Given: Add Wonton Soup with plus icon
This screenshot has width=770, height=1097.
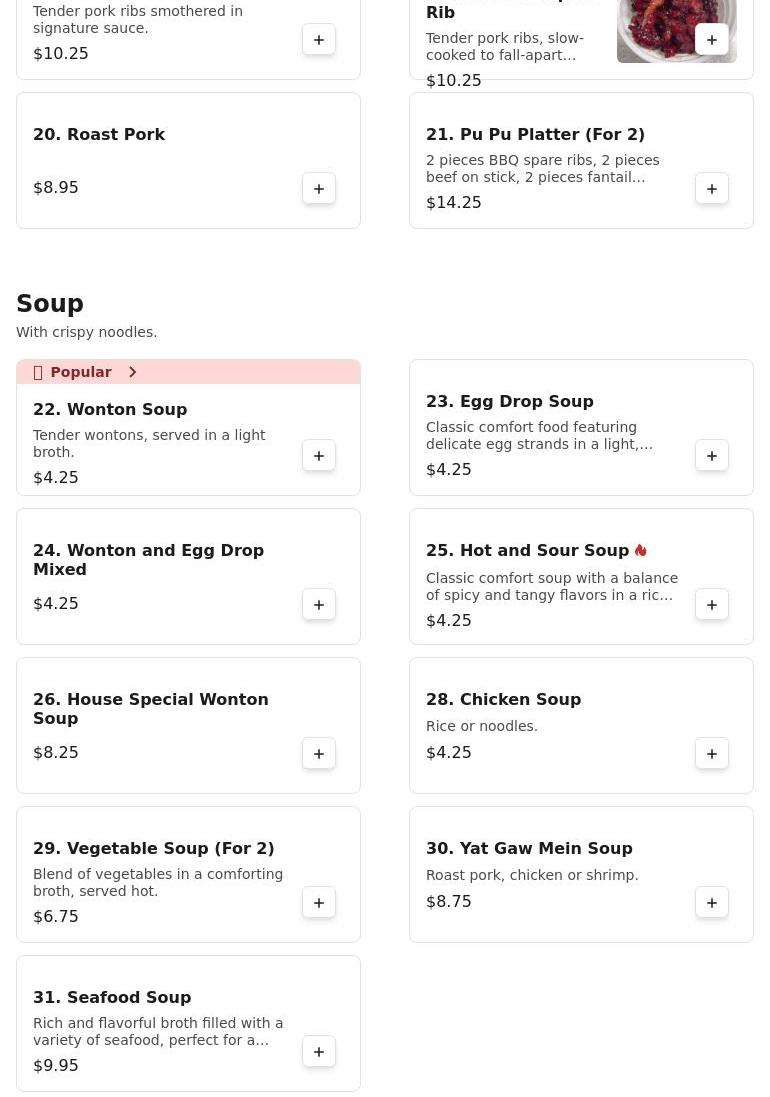Looking at the screenshot, I should [x=319, y=456].
